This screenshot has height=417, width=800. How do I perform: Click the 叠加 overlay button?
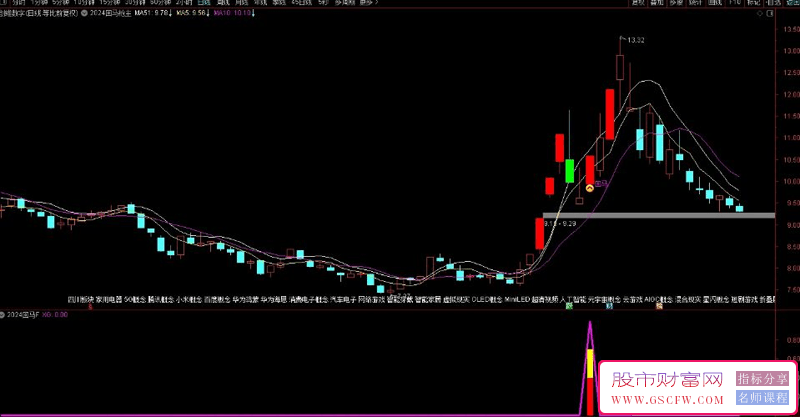[x=657, y=3]
